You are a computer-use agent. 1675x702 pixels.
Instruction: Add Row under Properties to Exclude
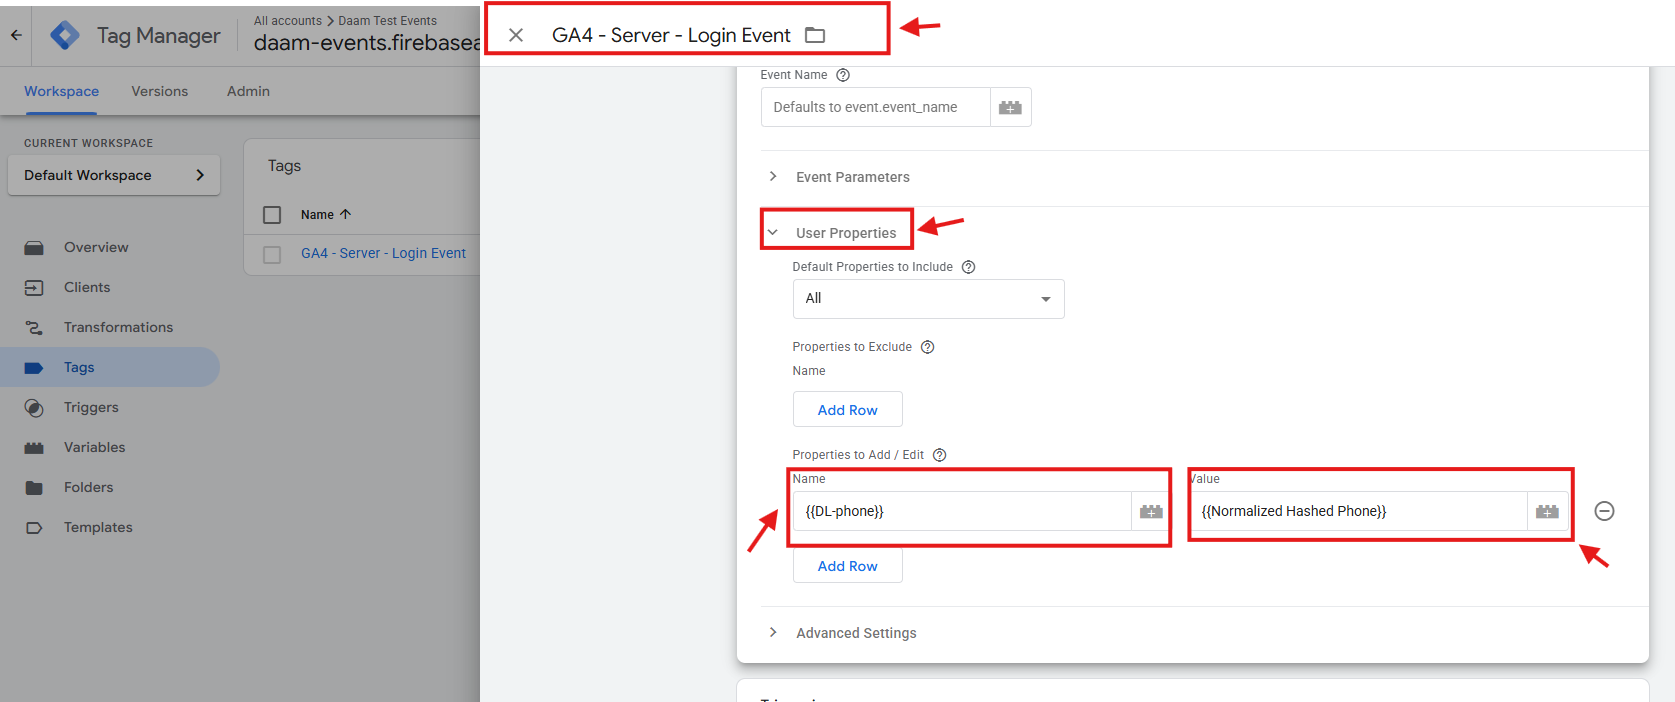pos(848,410)
